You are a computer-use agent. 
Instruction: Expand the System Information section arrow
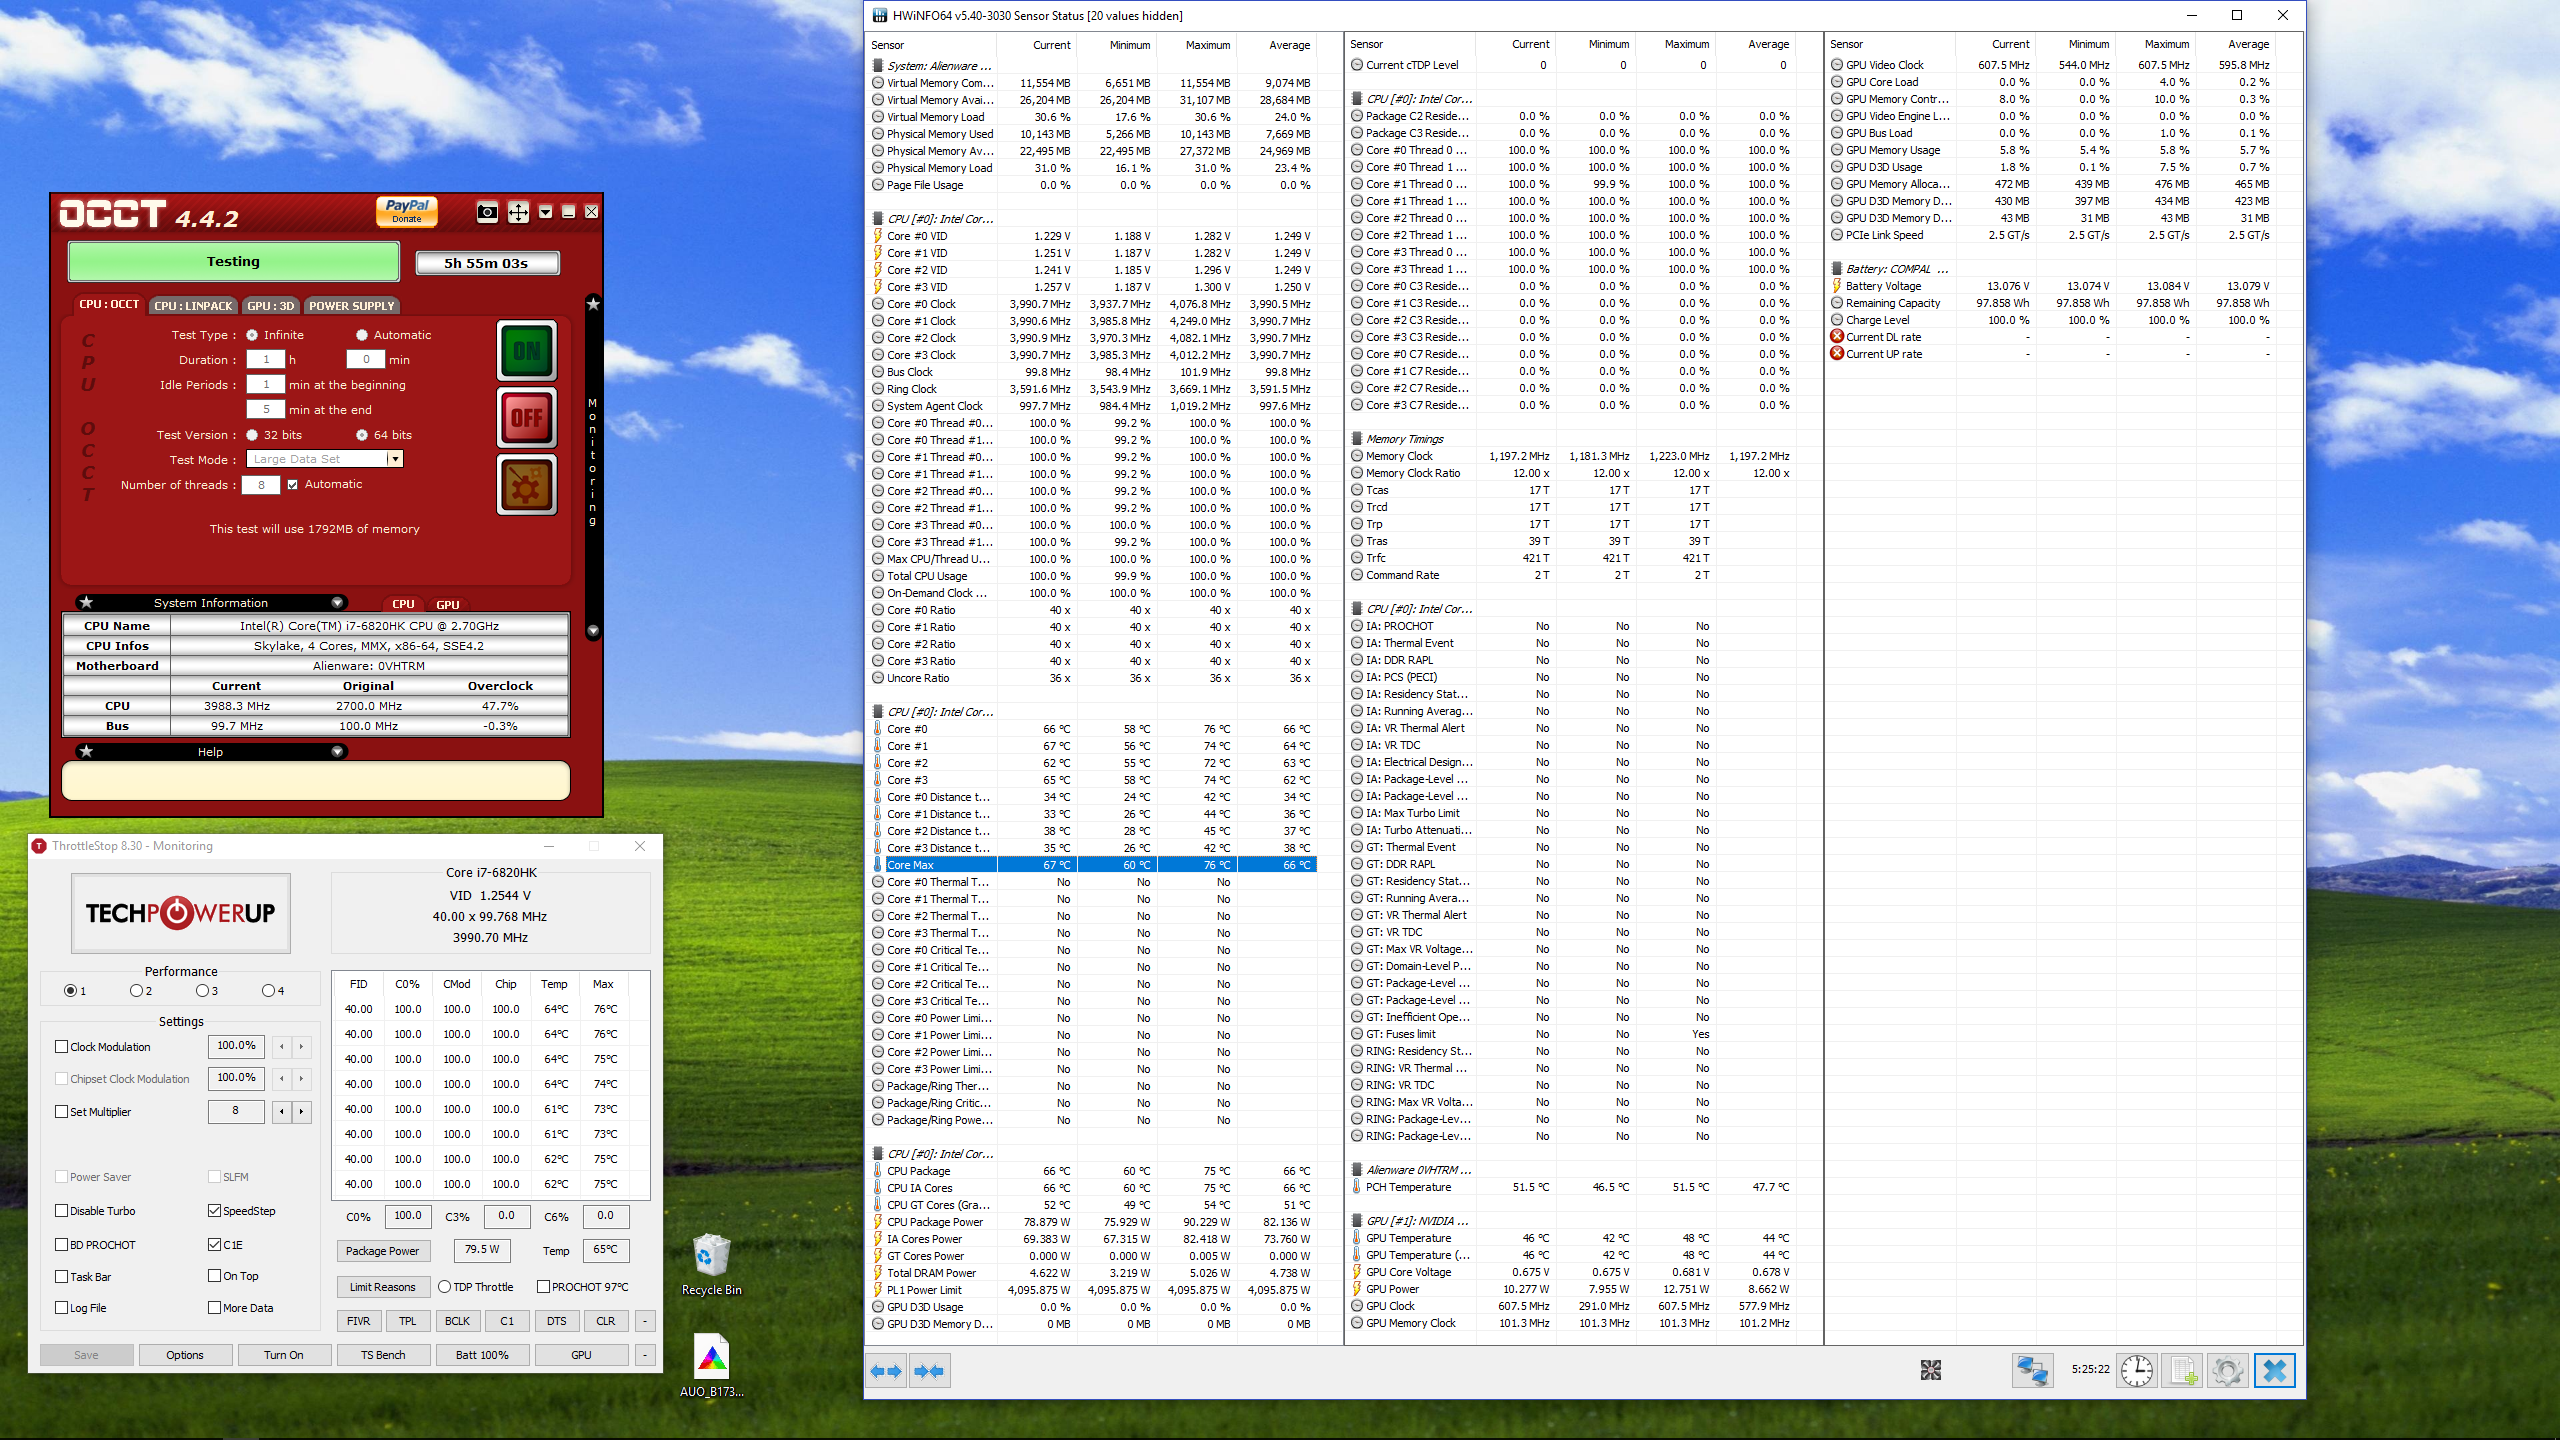(337, 602)
